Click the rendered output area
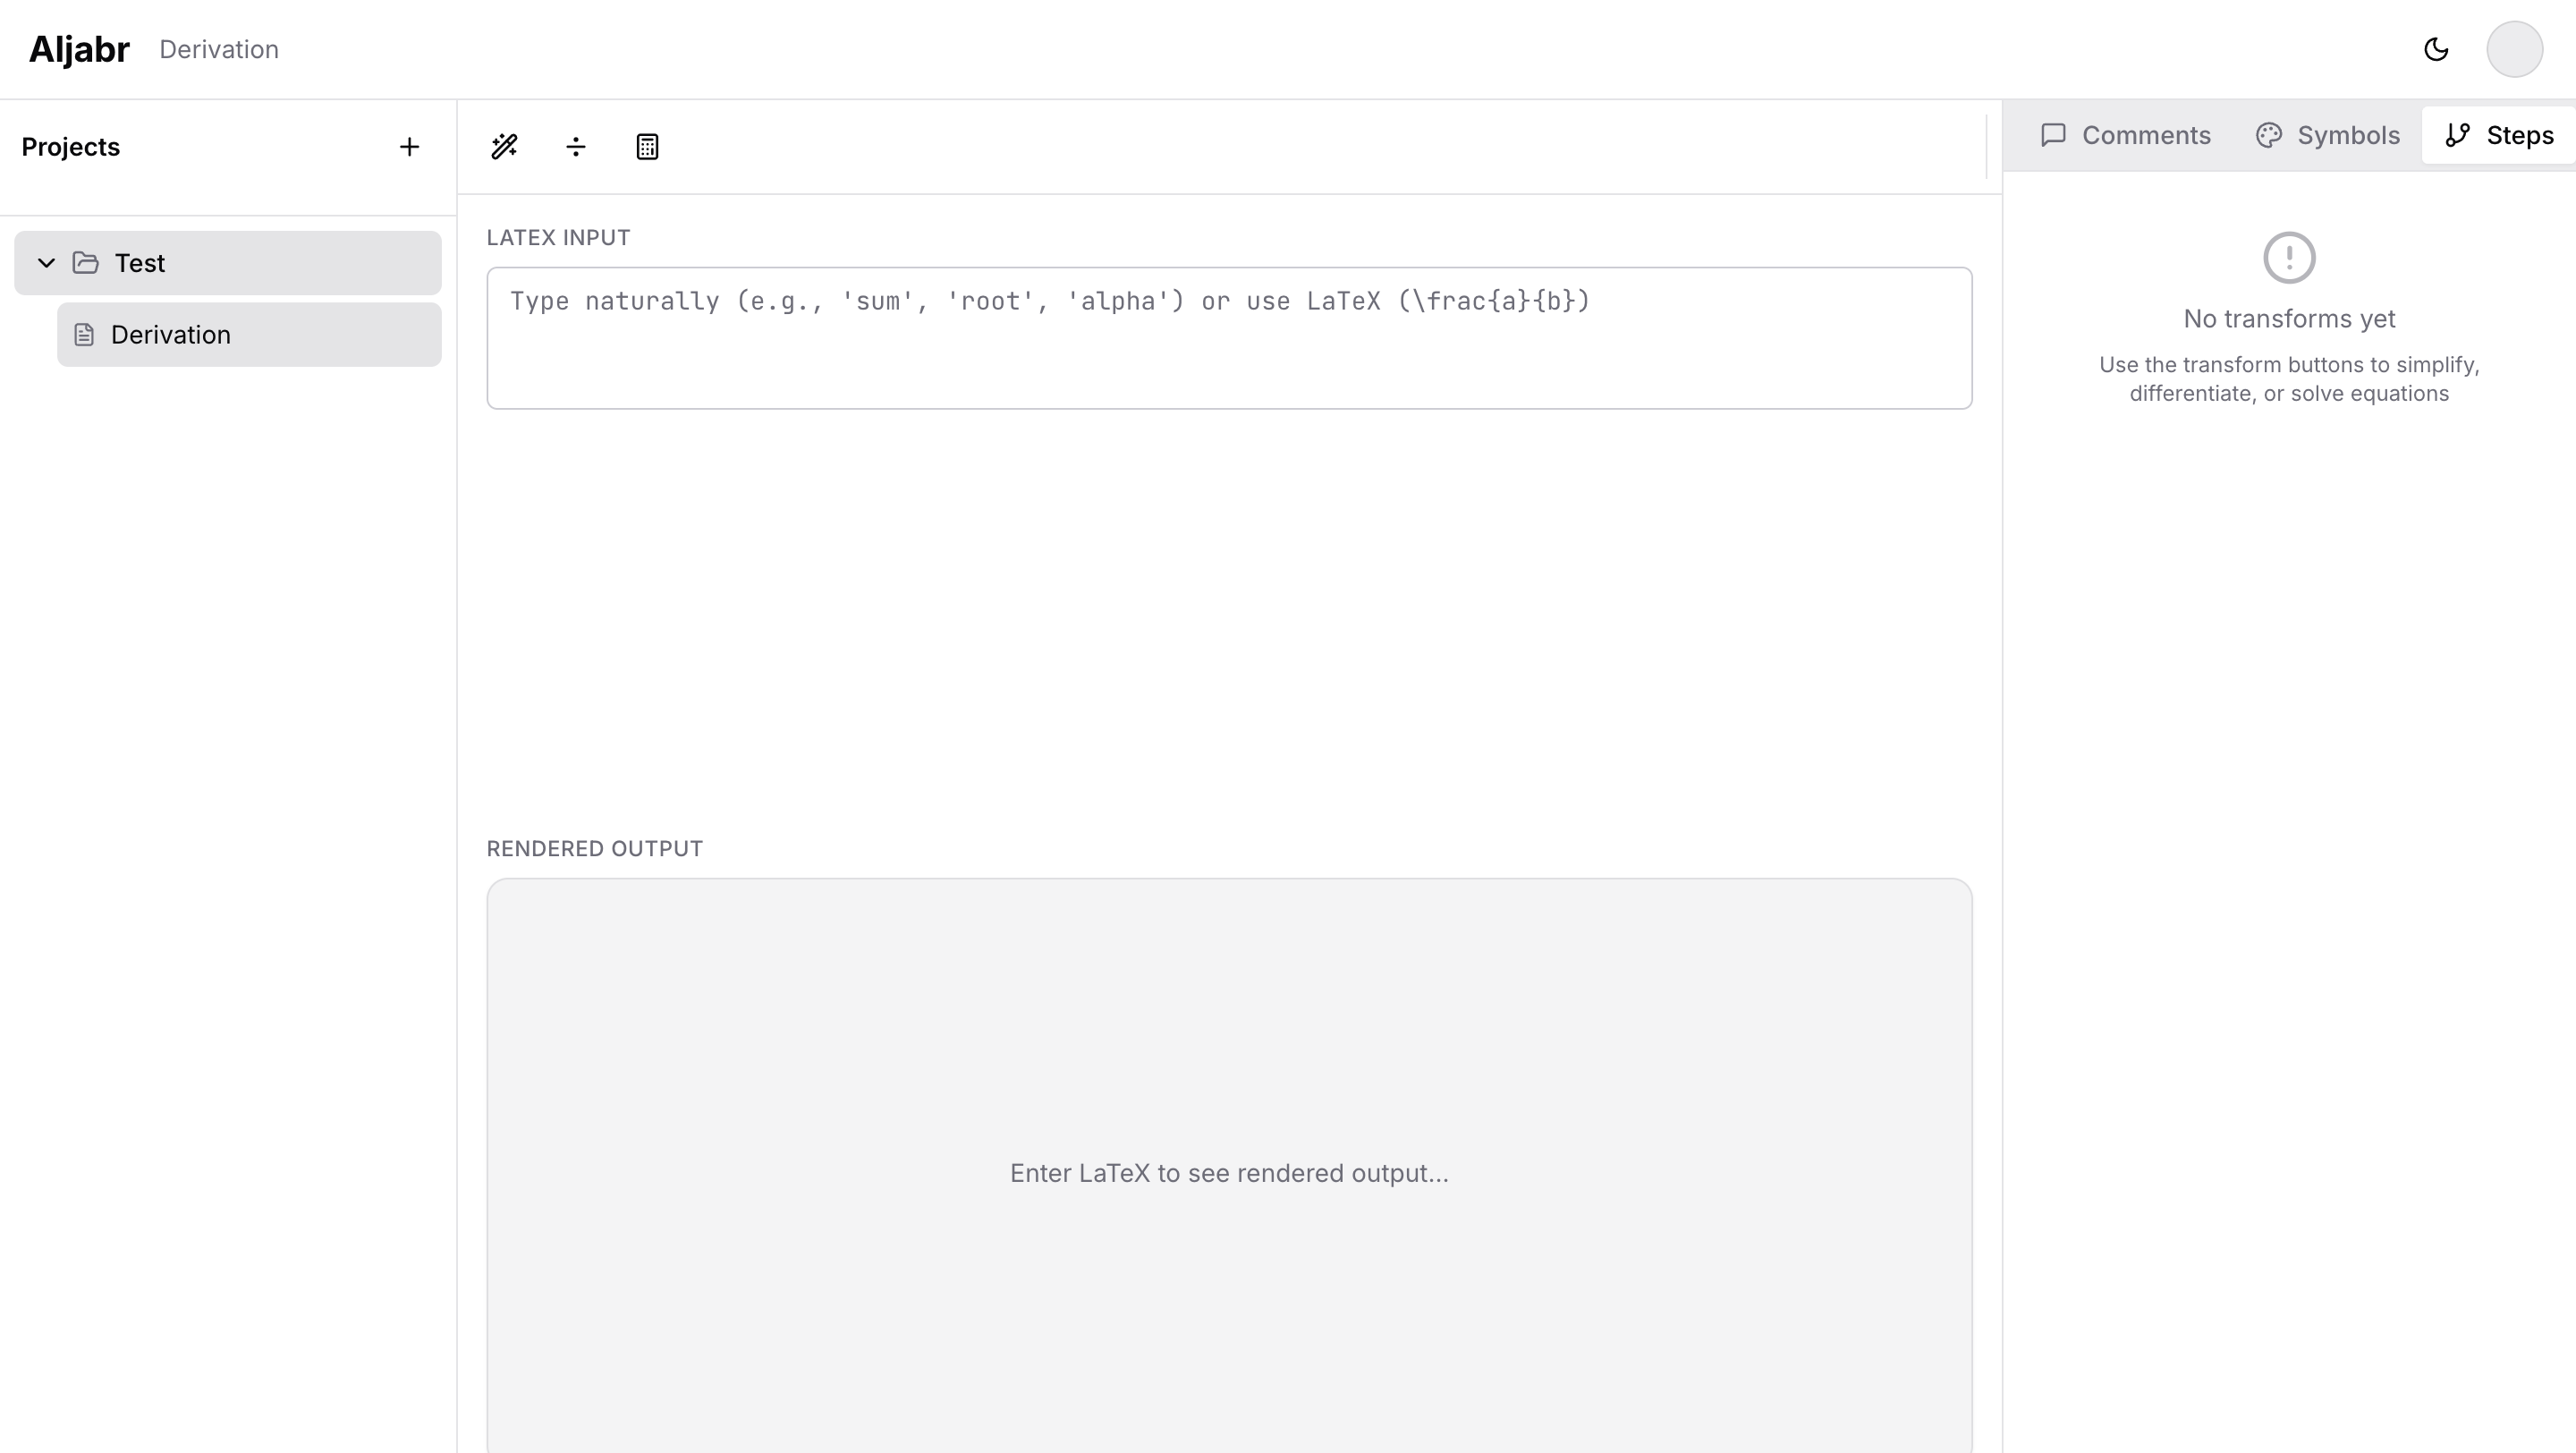Image resolution: width=2576 pixels, height=1453 pixels. (x=1228, y=1172)
